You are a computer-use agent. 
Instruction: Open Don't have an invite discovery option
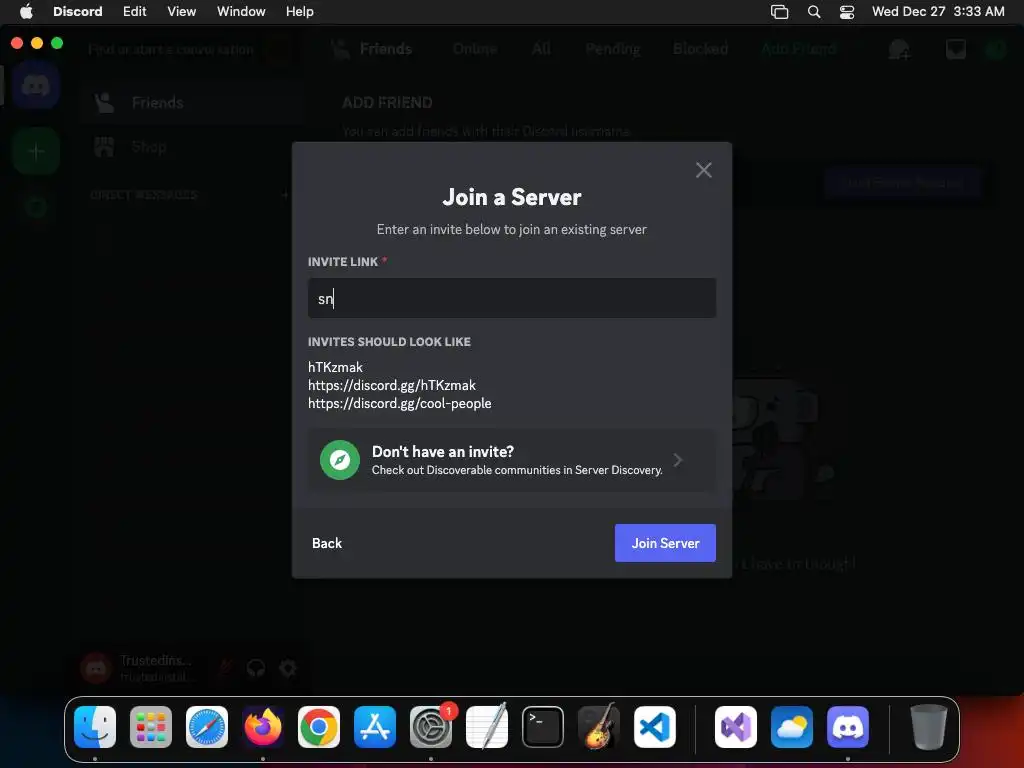pyautogui.click(x=511, y=460)
